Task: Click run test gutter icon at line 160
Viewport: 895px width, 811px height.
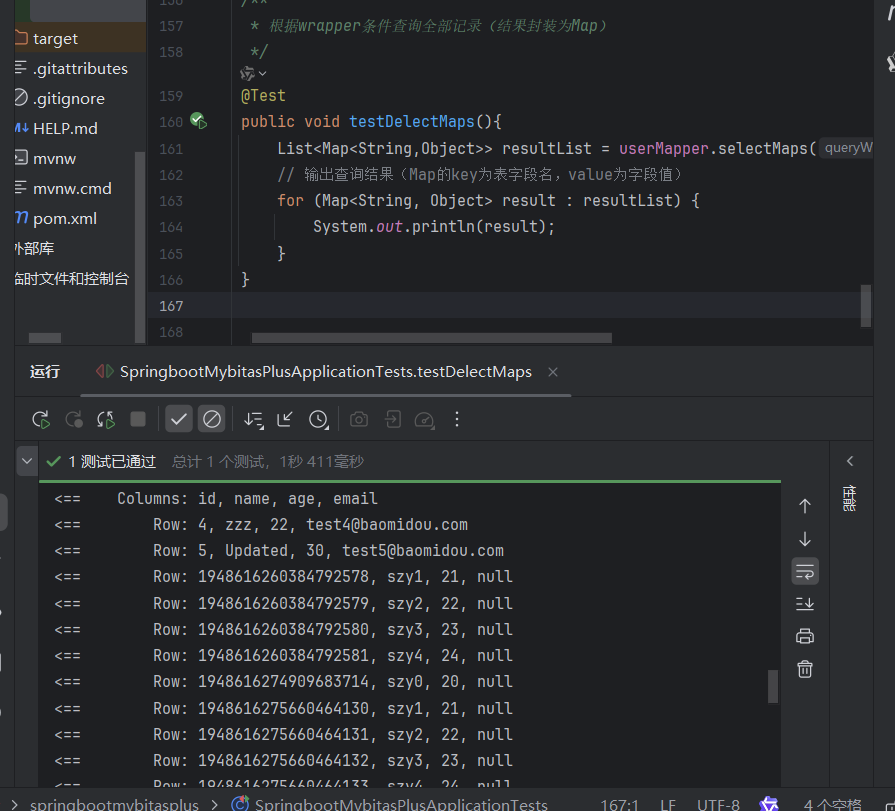Action: click(199, 121)
